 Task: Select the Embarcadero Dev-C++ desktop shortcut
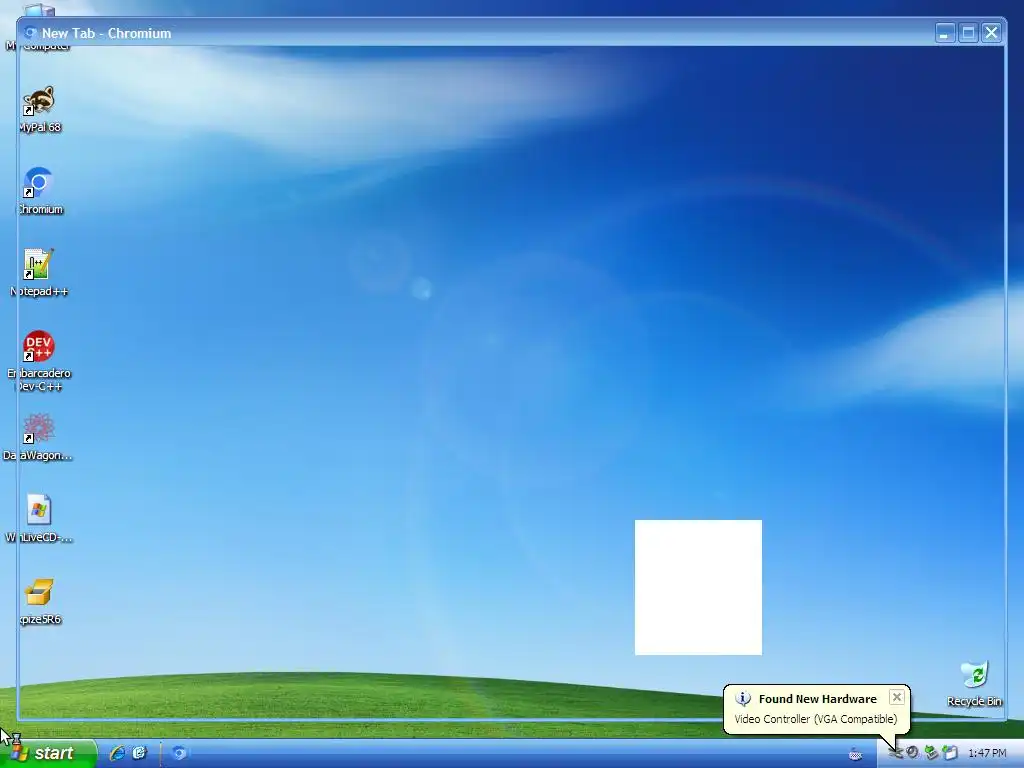click(x=39, y=361)
